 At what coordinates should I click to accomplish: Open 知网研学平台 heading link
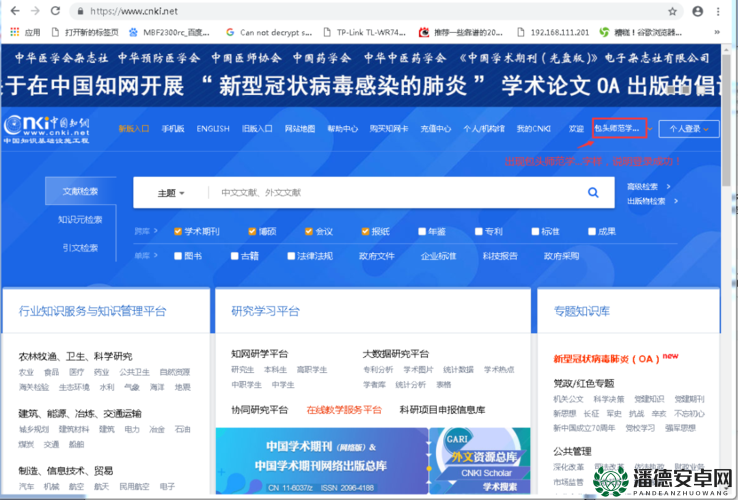pyautogui.click(x=259, y=354)
